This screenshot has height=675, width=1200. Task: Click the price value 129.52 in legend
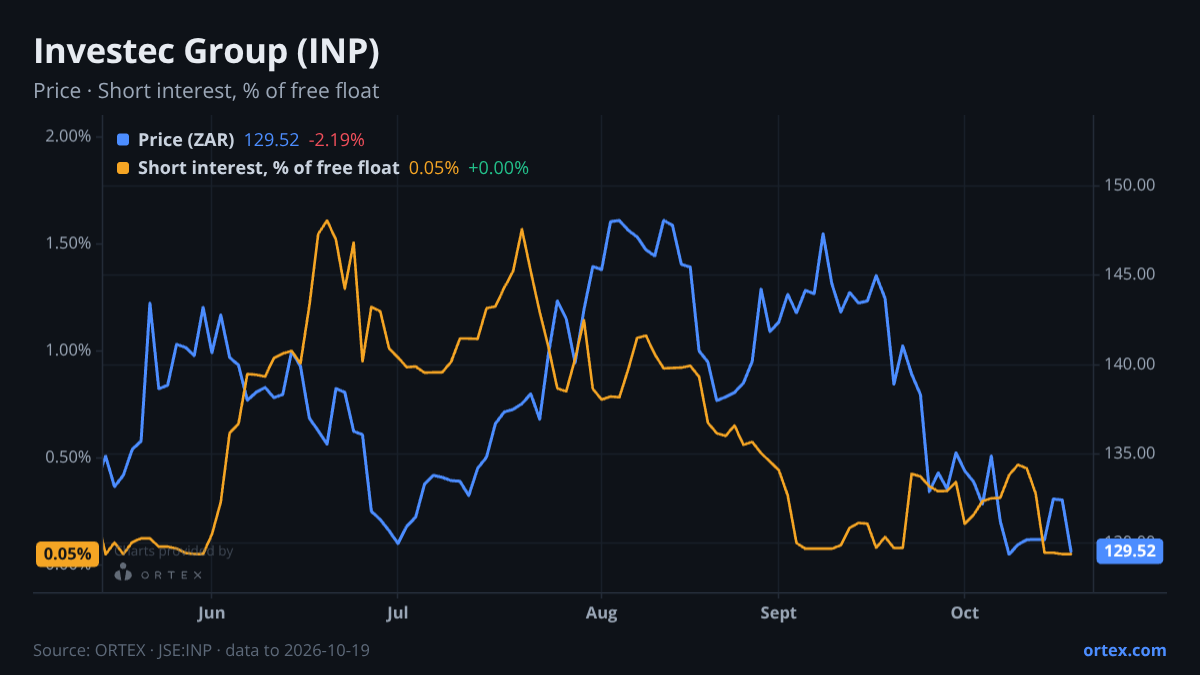[271, 140]
